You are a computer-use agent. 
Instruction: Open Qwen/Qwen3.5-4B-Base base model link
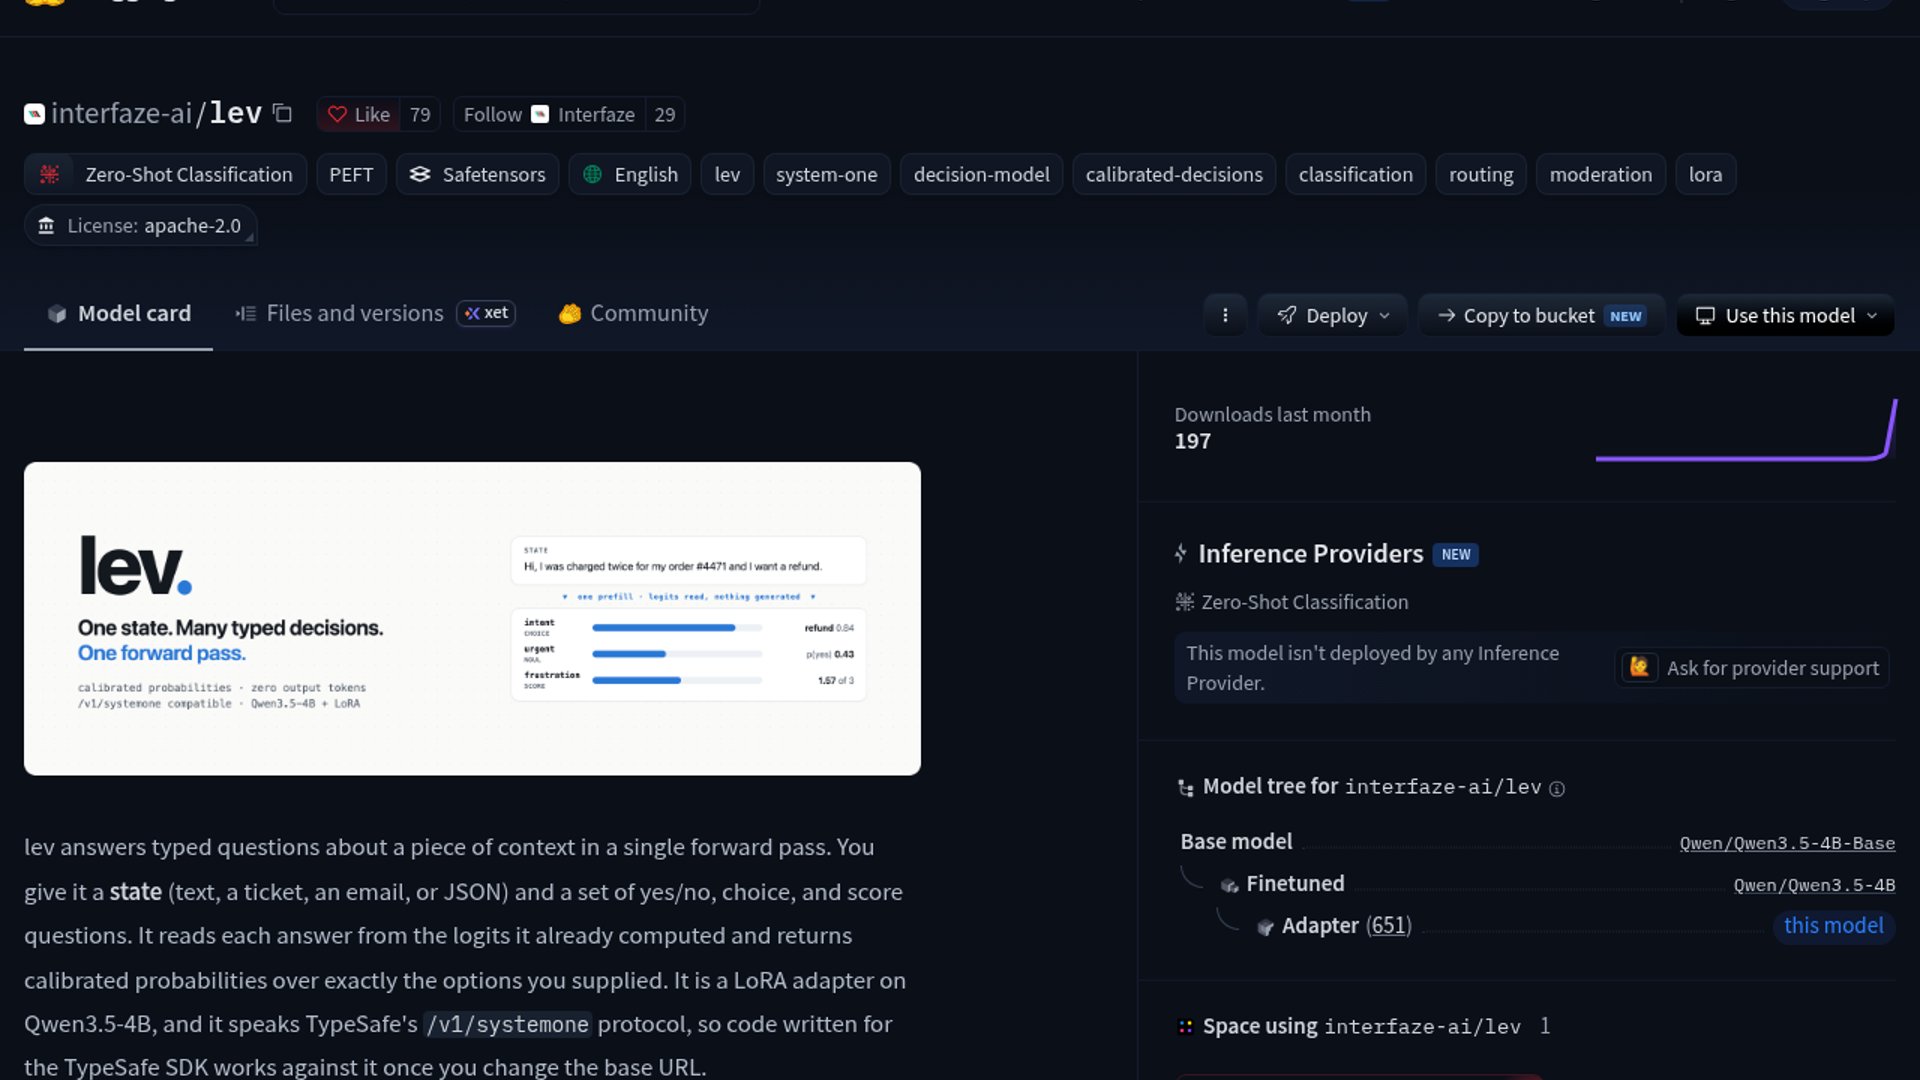coord(1787,843)
